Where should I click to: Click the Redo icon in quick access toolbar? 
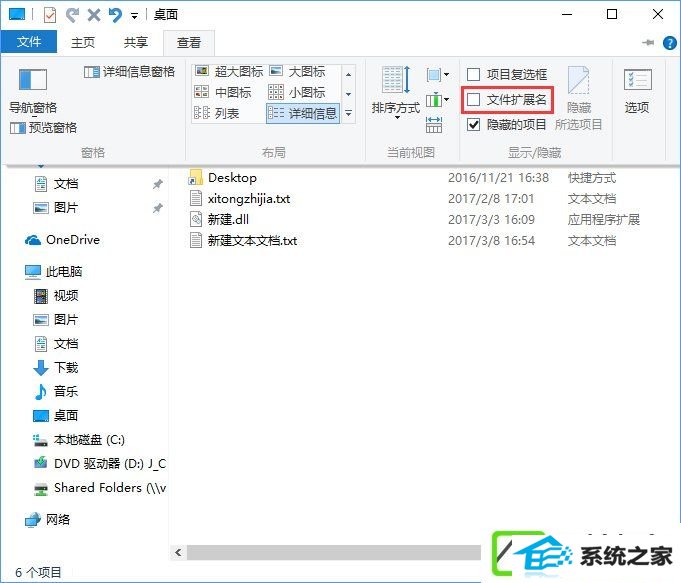pyautogui.click(x=72, y=15)
